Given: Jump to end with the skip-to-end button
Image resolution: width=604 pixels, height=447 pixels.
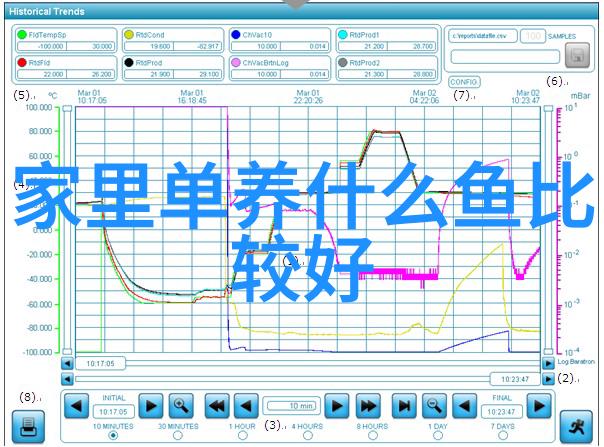Looking at the screenshot, I should [x=404, y=406].
